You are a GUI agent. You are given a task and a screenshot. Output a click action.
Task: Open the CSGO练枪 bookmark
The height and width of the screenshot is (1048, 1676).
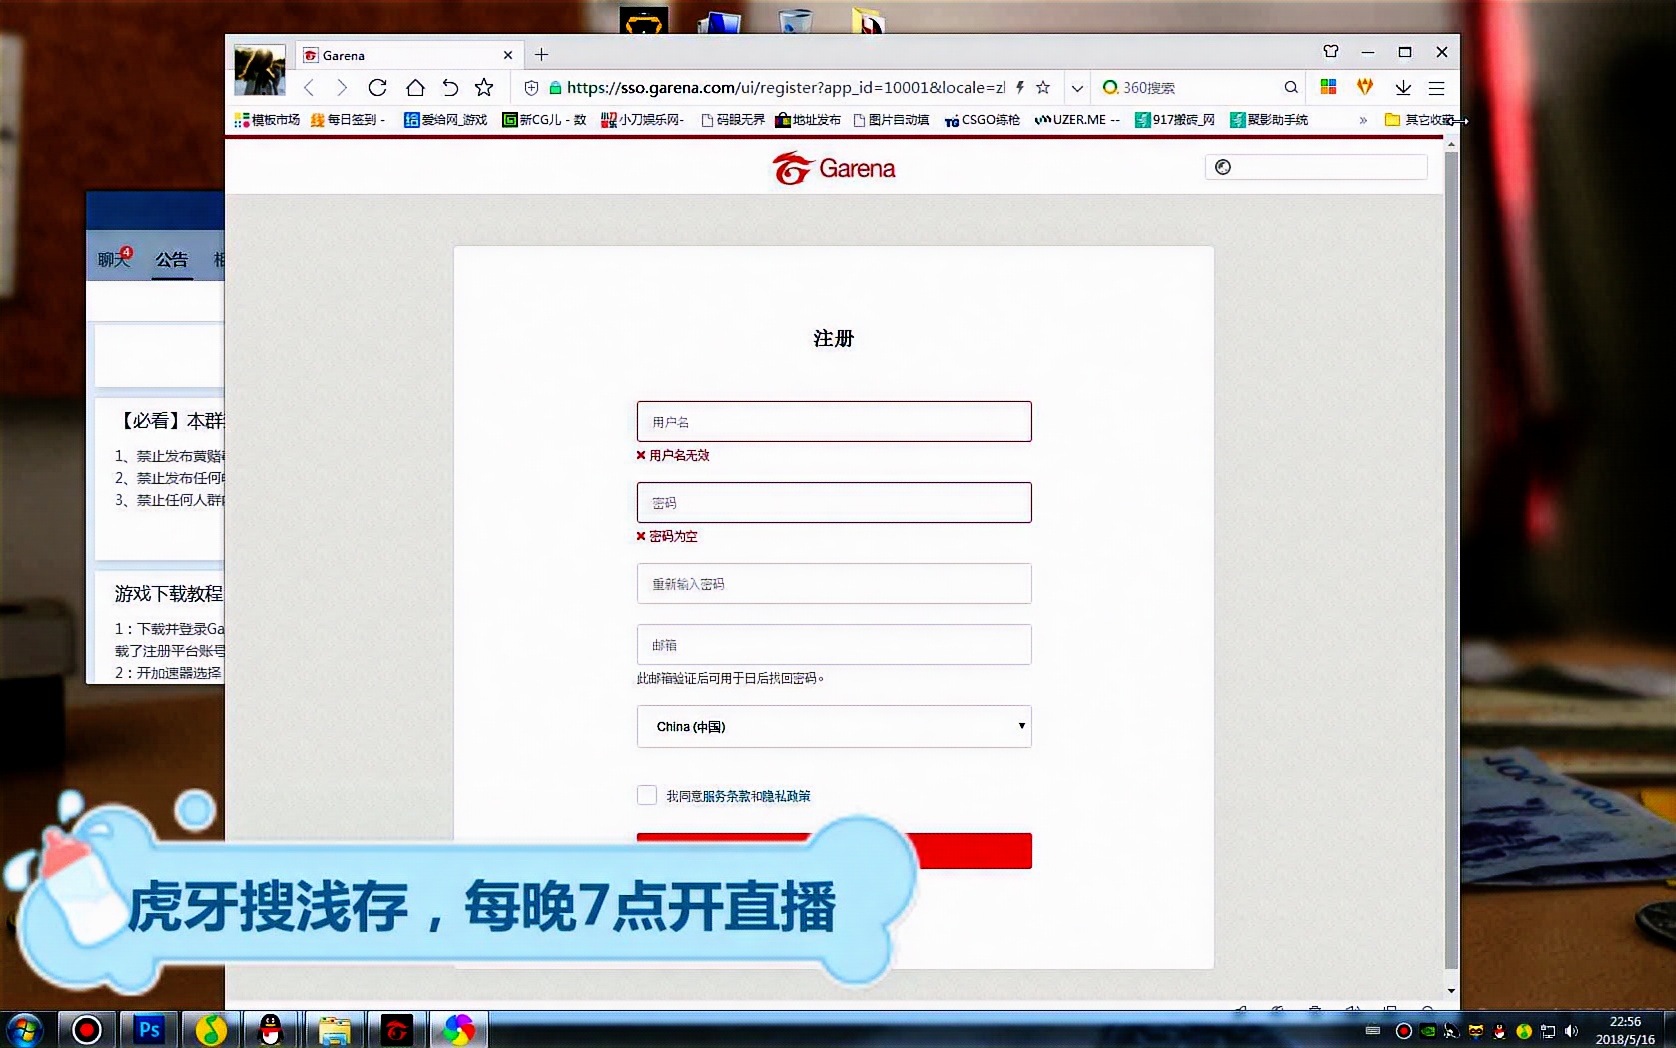[982, 120]
